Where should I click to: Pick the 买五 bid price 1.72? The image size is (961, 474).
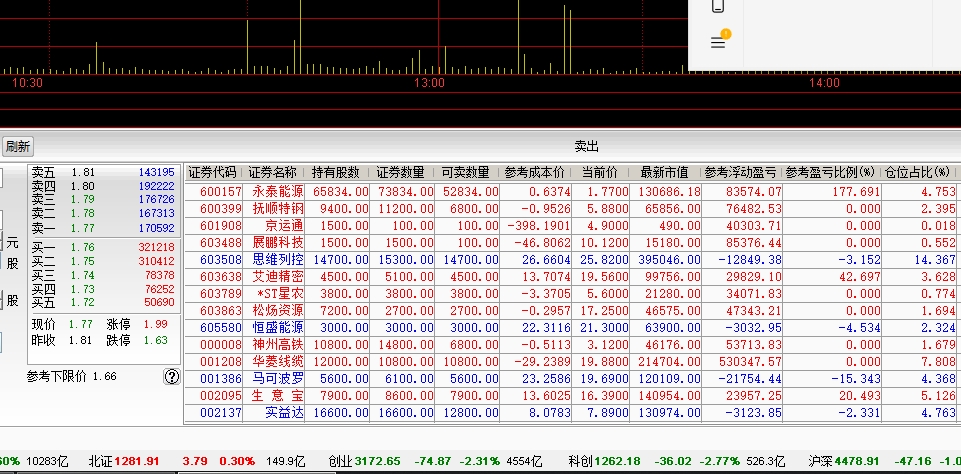83,302
